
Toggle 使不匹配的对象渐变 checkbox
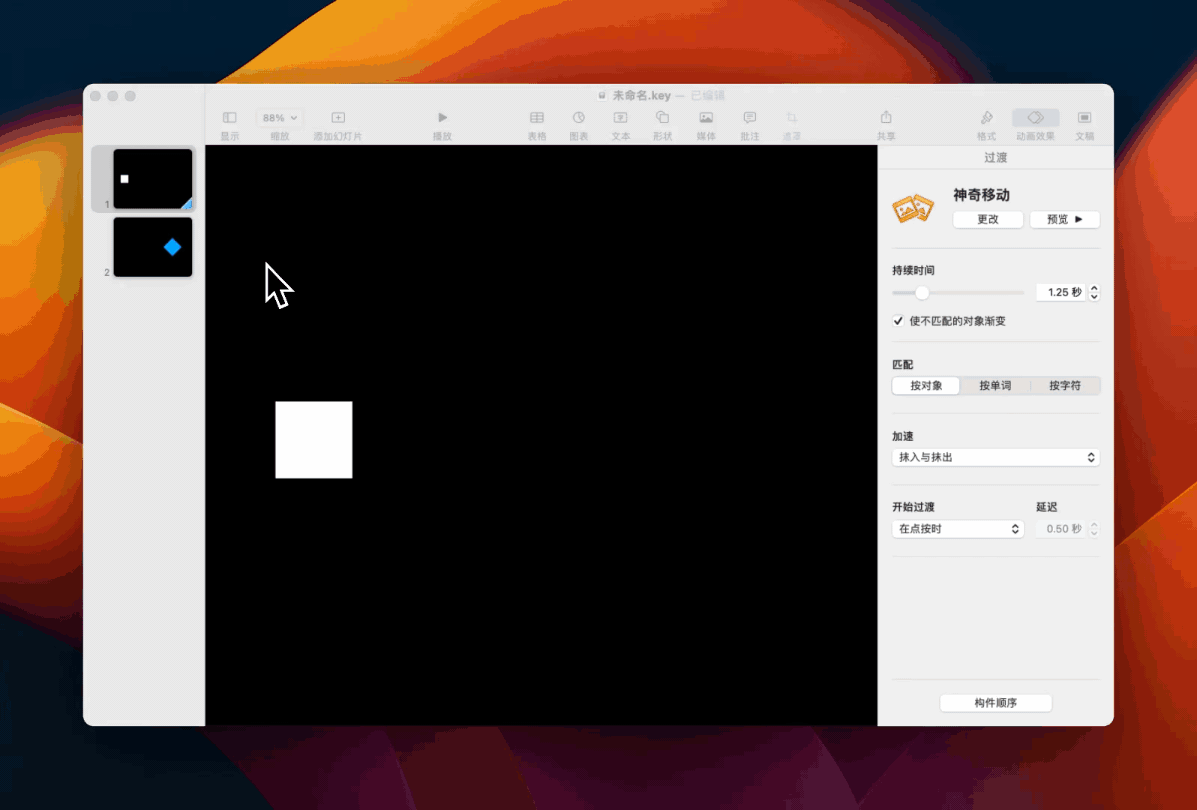[898, 321]
